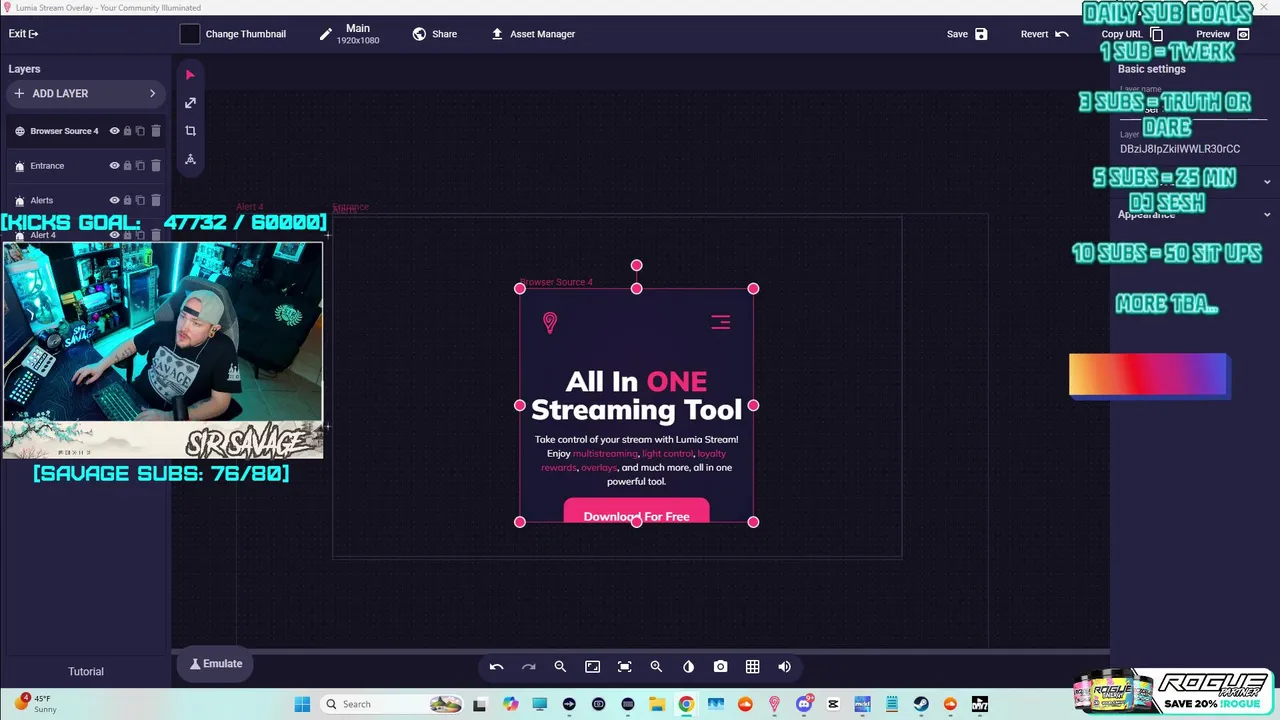Select the pointer selection tool
Image resolution: width=1280 pixels, height=720 pixels.
[x=190, y=75]
